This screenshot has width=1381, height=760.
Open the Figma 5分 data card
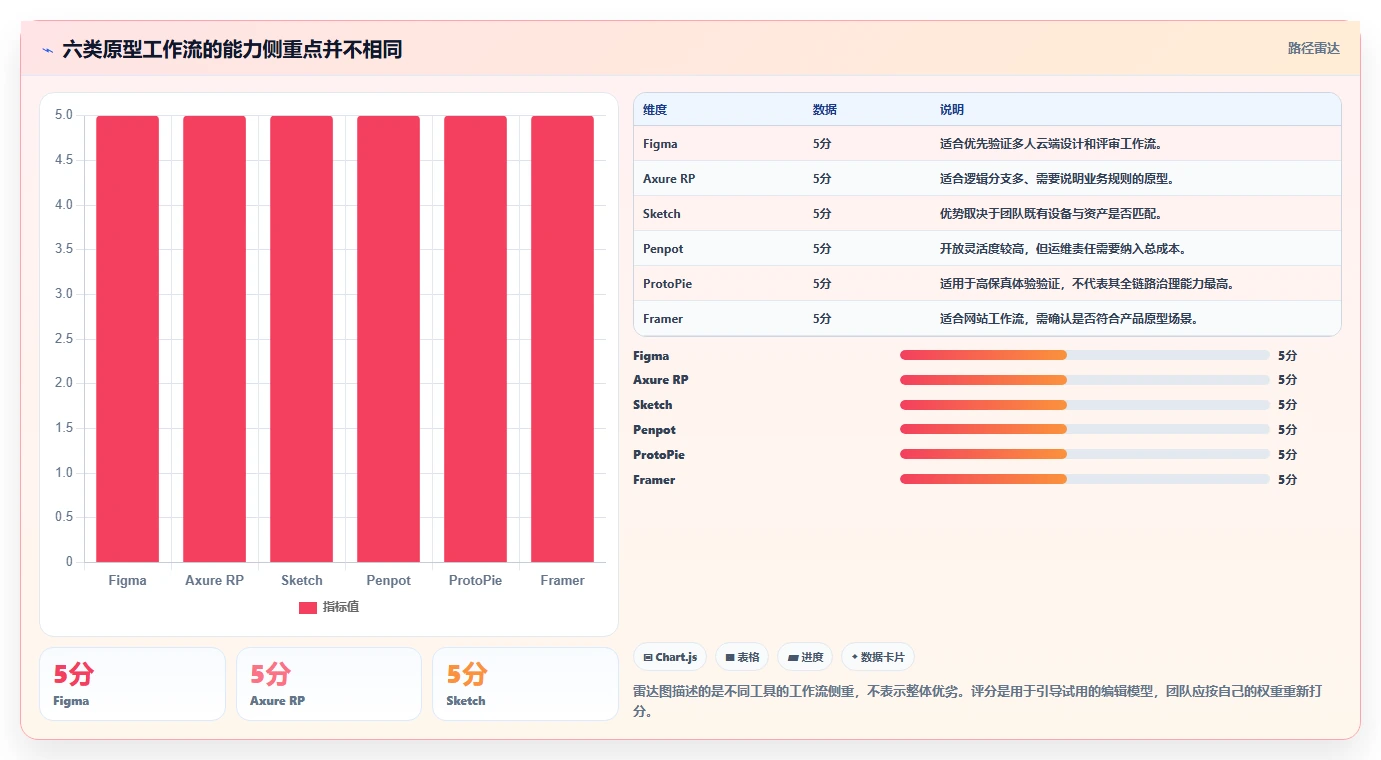[132, 684]
